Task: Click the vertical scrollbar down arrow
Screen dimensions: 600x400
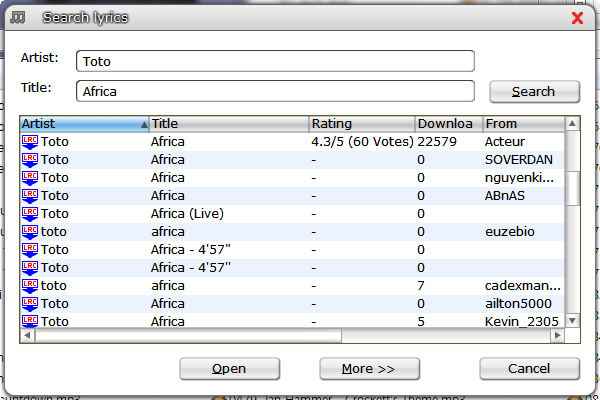Action: pyautogui.click(x=572, y=320)
